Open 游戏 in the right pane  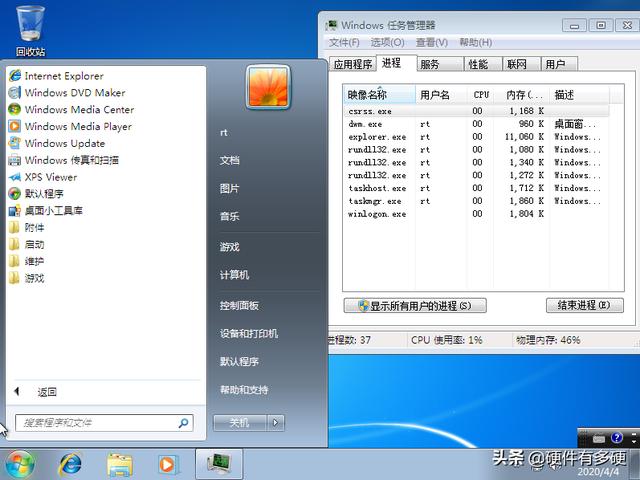point(229,247)
